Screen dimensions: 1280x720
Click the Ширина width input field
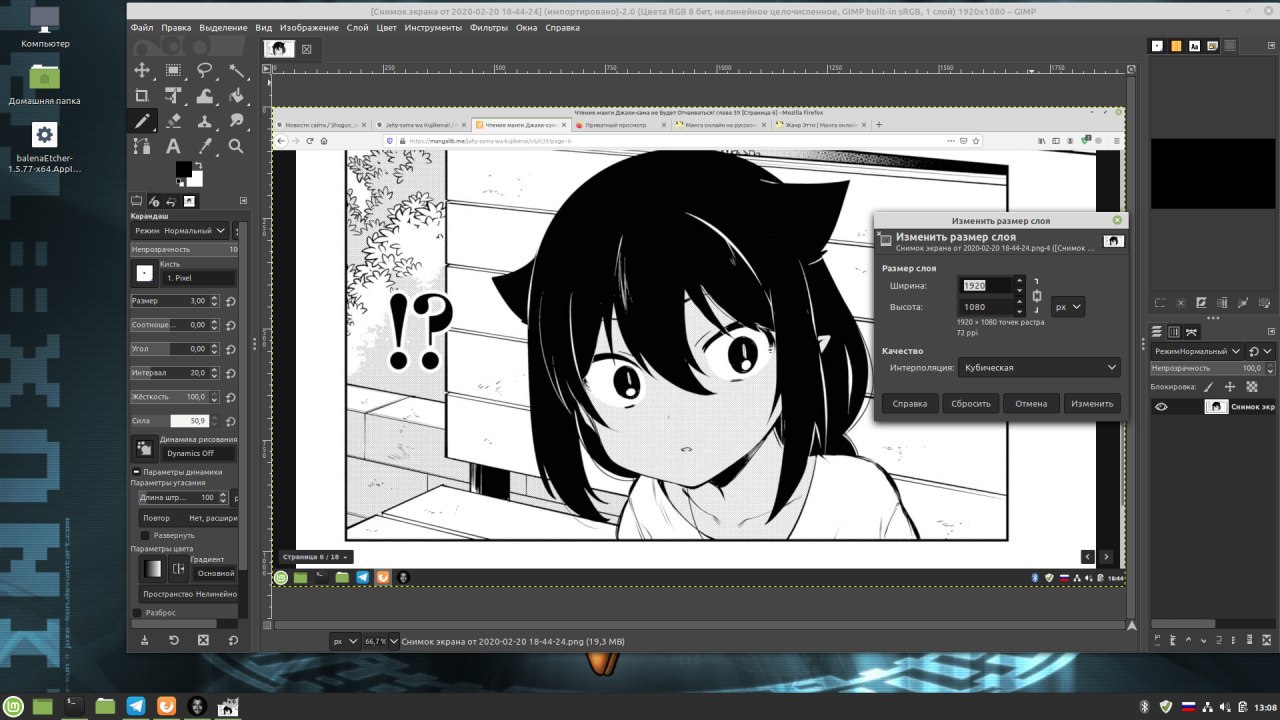click(985, 285)
